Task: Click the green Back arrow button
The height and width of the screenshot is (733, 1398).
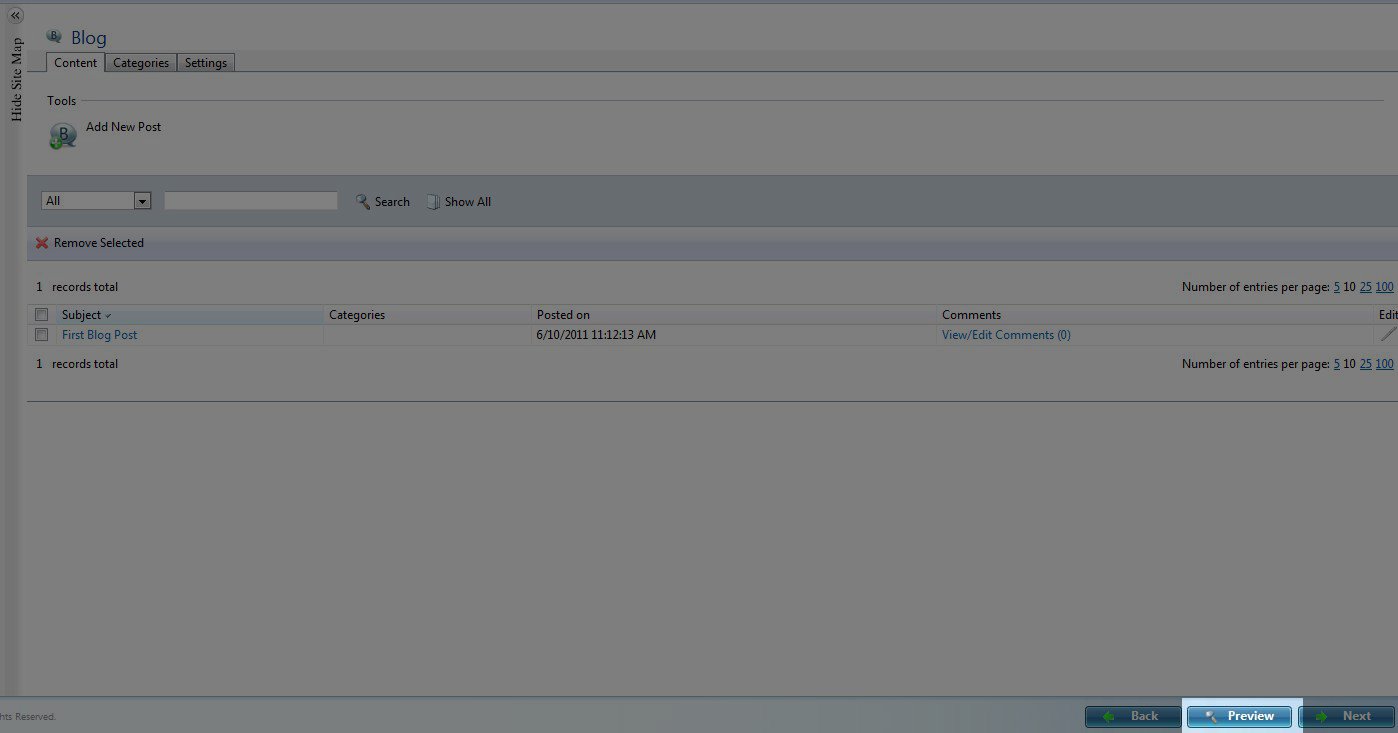Action: click(x=1133, y=716)
